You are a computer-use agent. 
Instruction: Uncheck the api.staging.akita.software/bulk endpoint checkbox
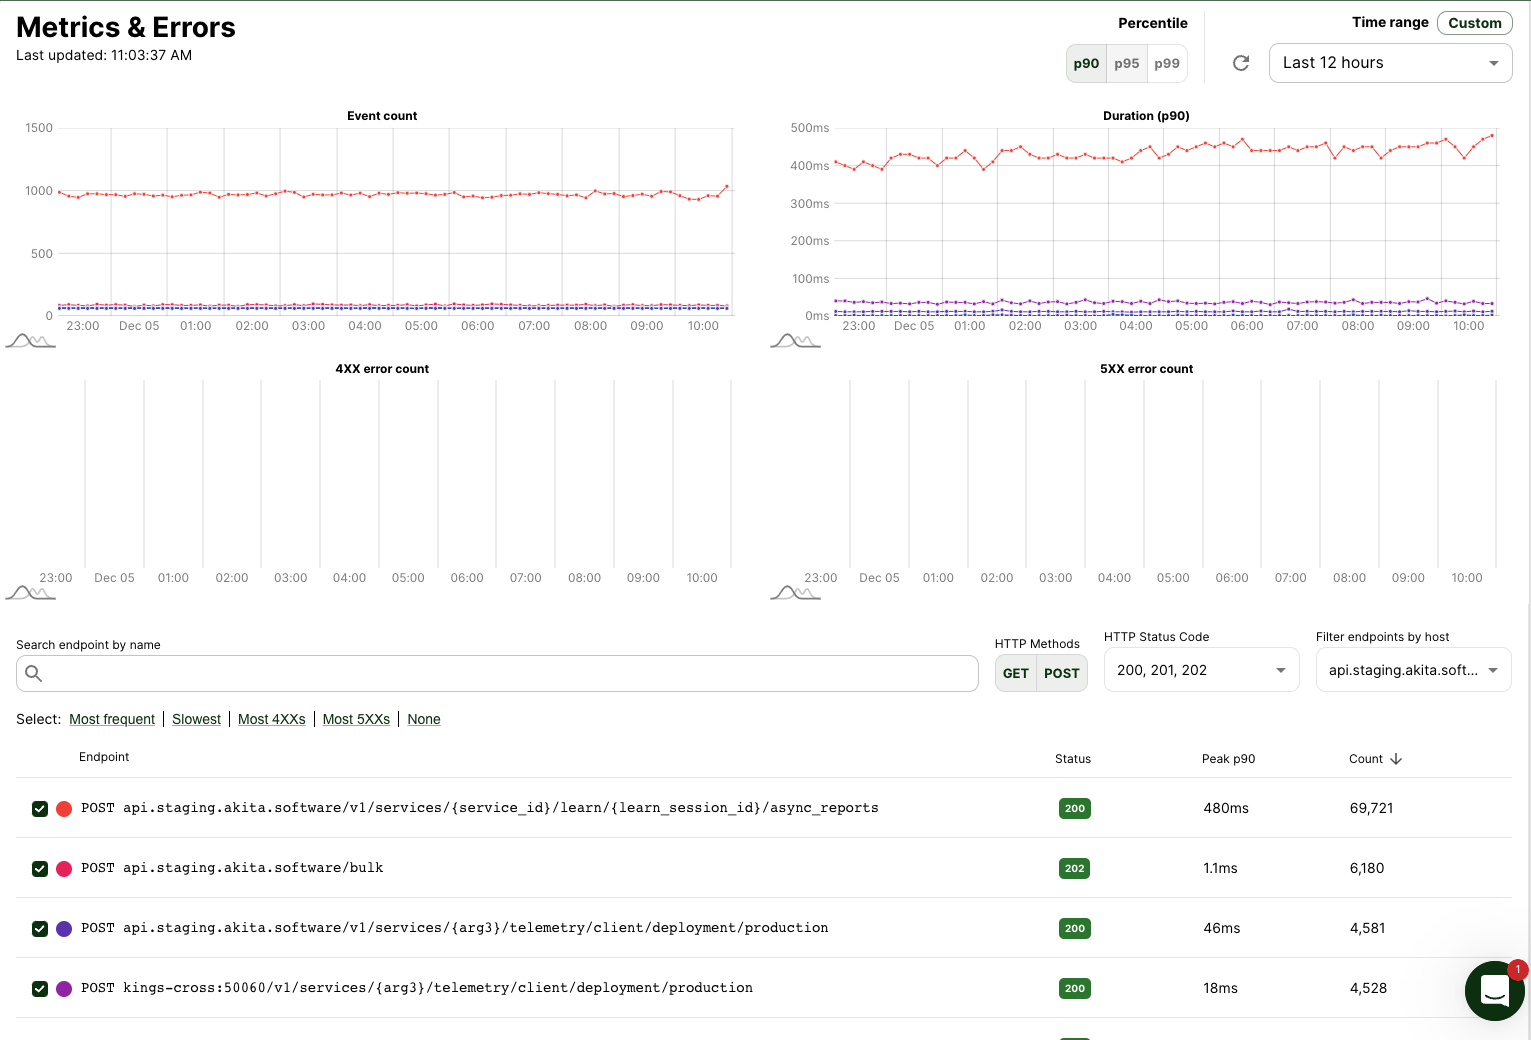[x=40, y=869]
